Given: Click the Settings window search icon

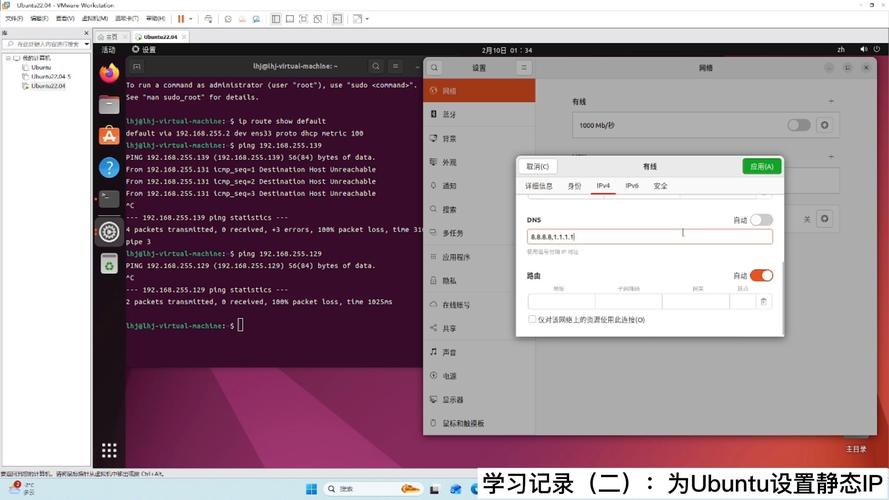Looking at the screenshot, I should [434, 67].
